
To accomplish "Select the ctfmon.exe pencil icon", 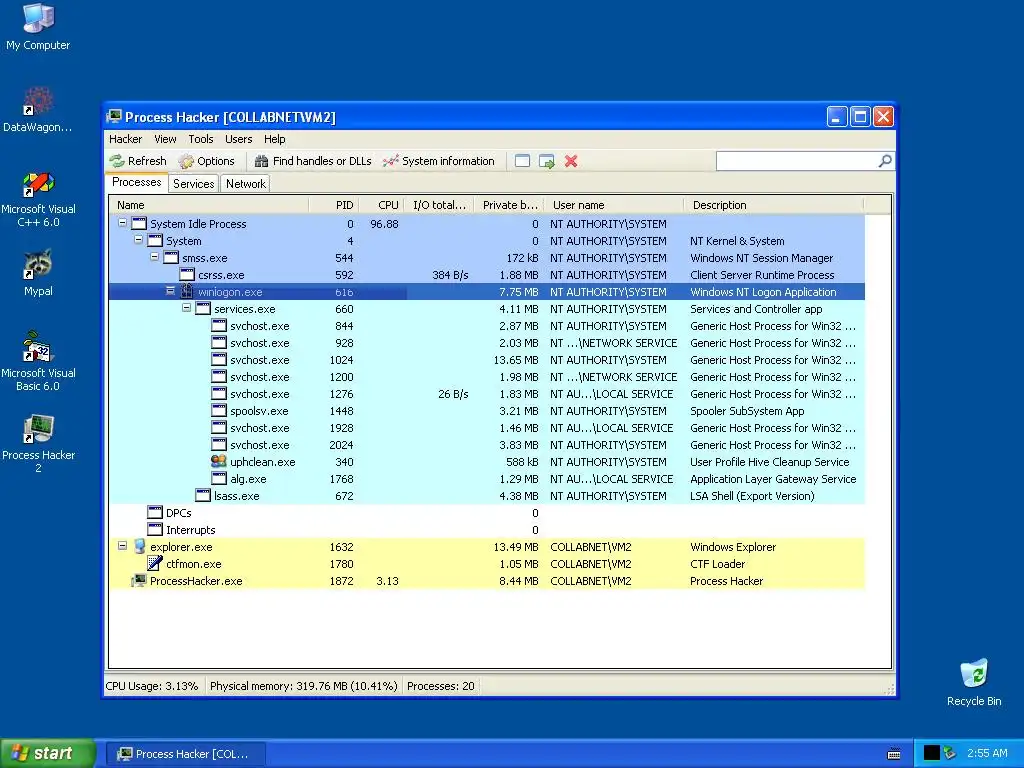I will pos(155,563).
